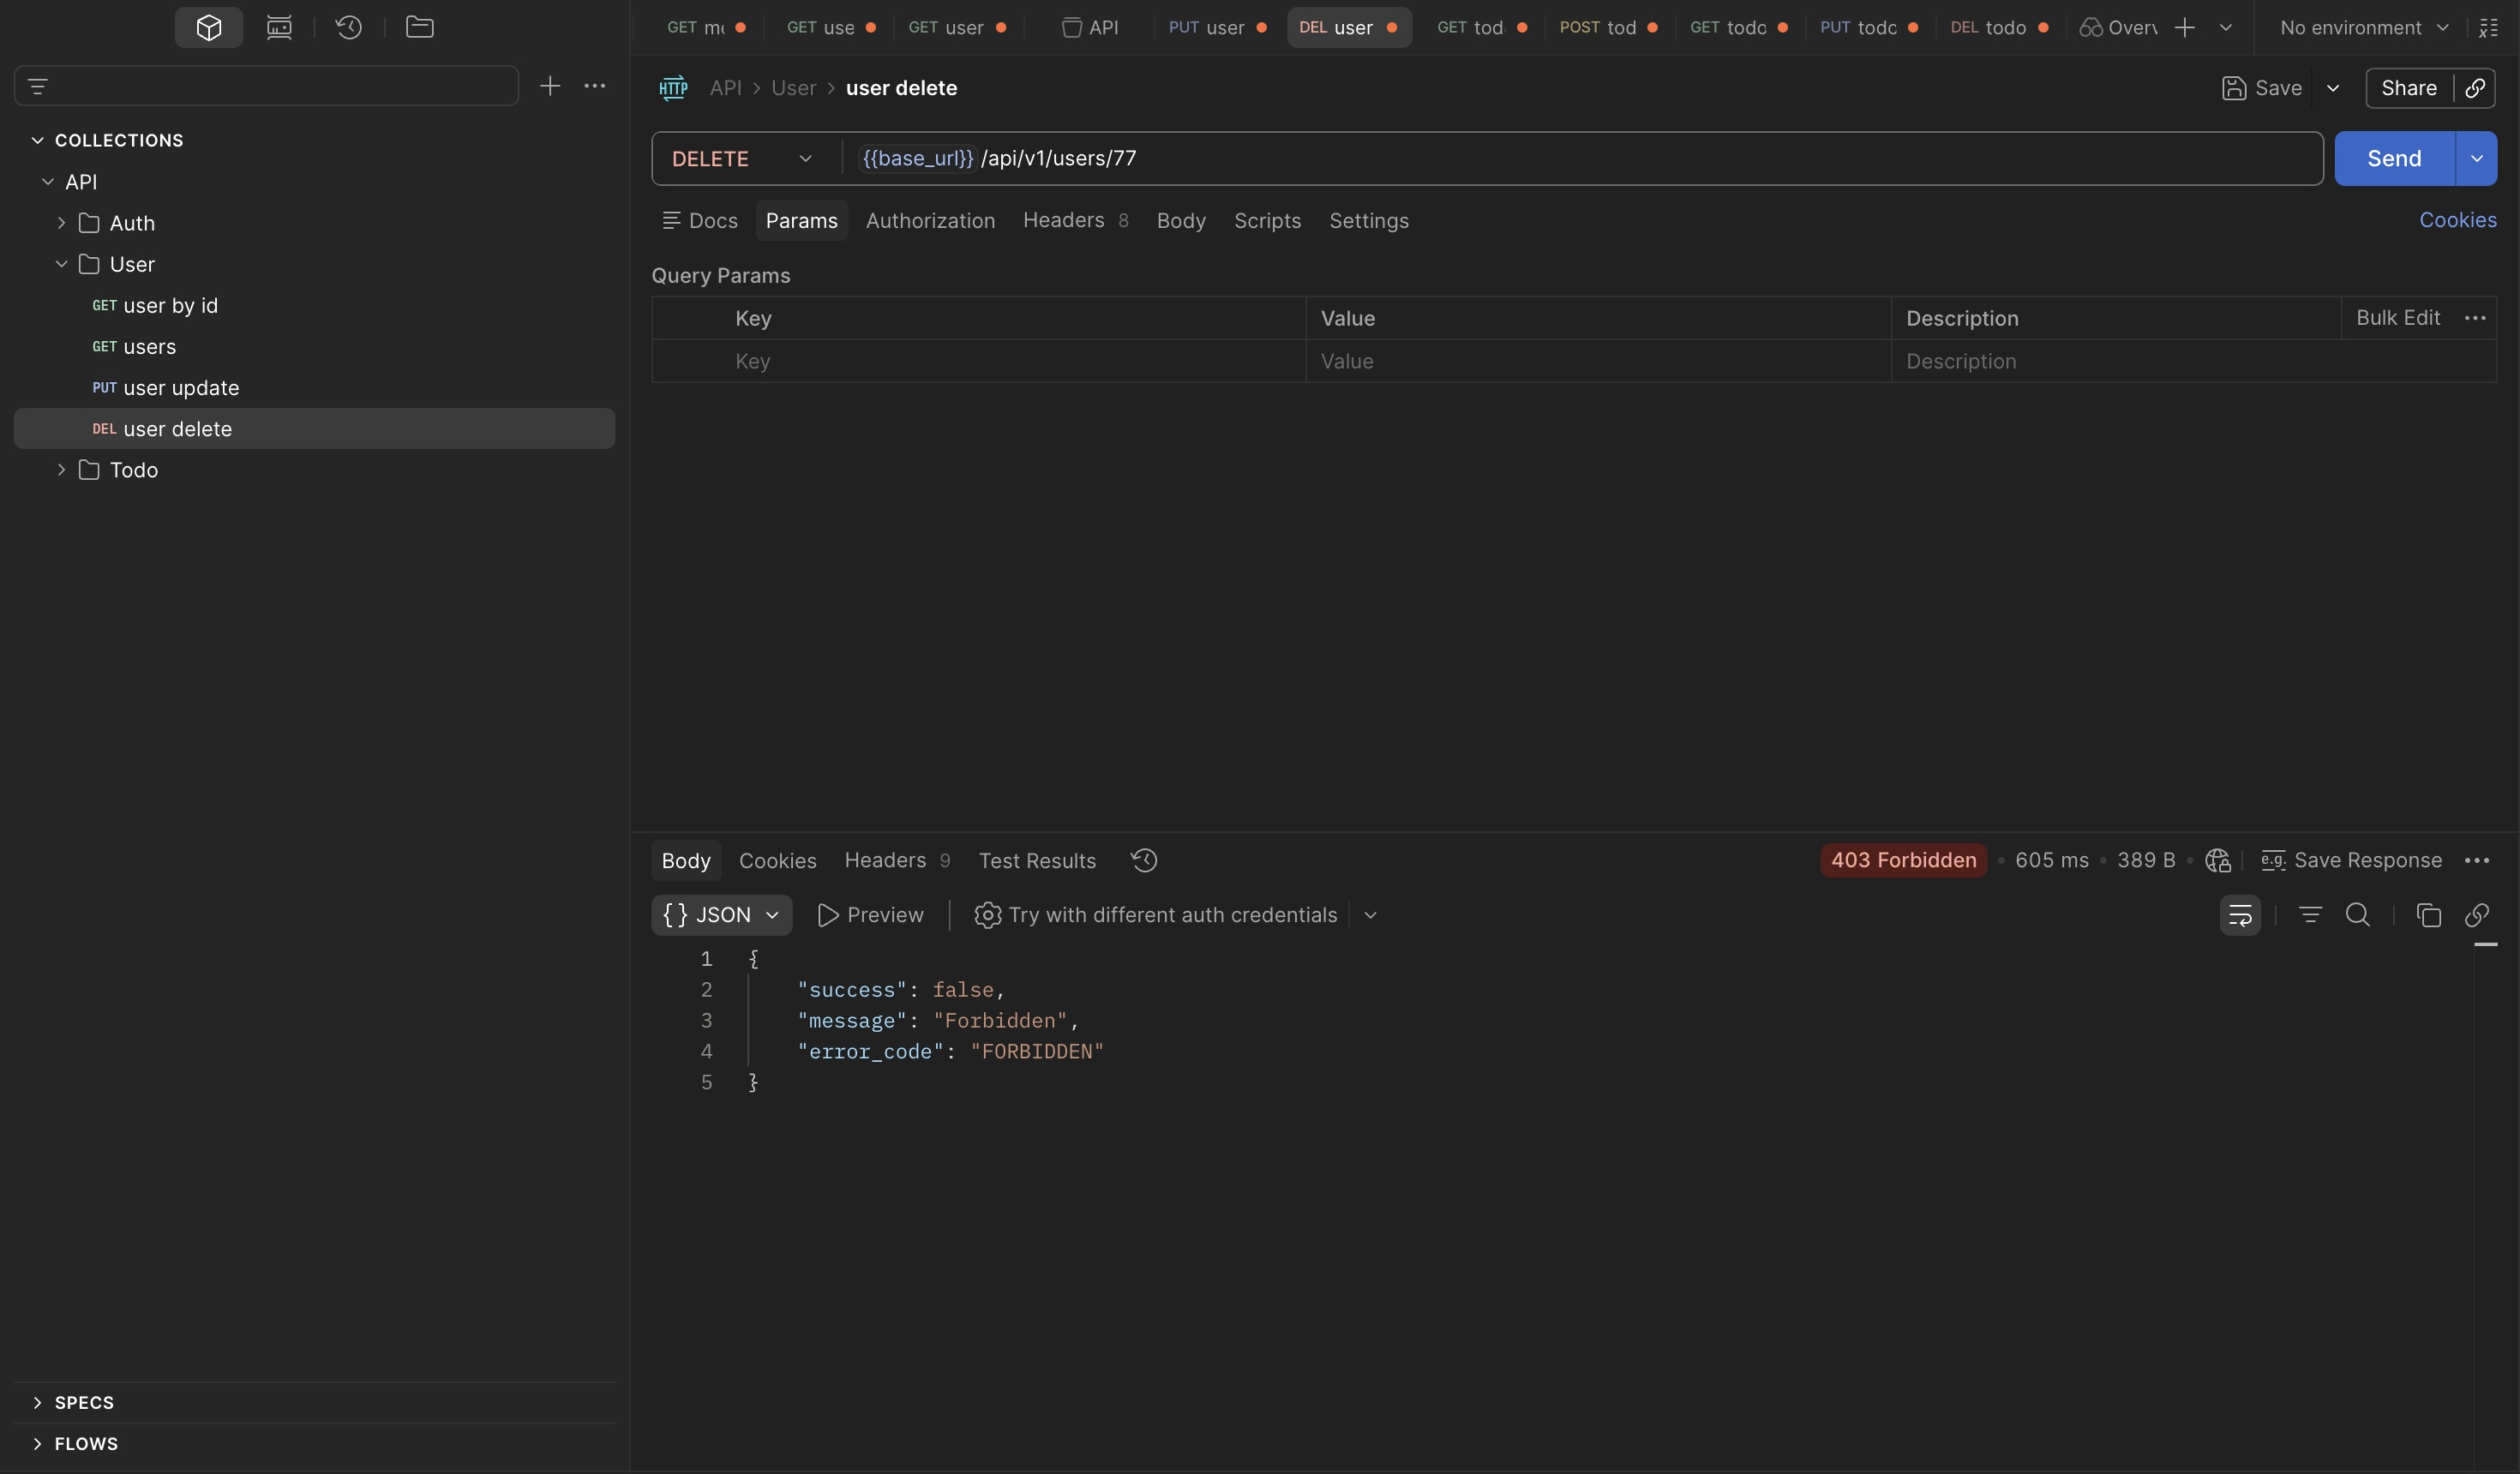Open Test Results tab
The height and width of the screenshot is (1474, 2520).
pyautogui.click(x=1037, y=860)
